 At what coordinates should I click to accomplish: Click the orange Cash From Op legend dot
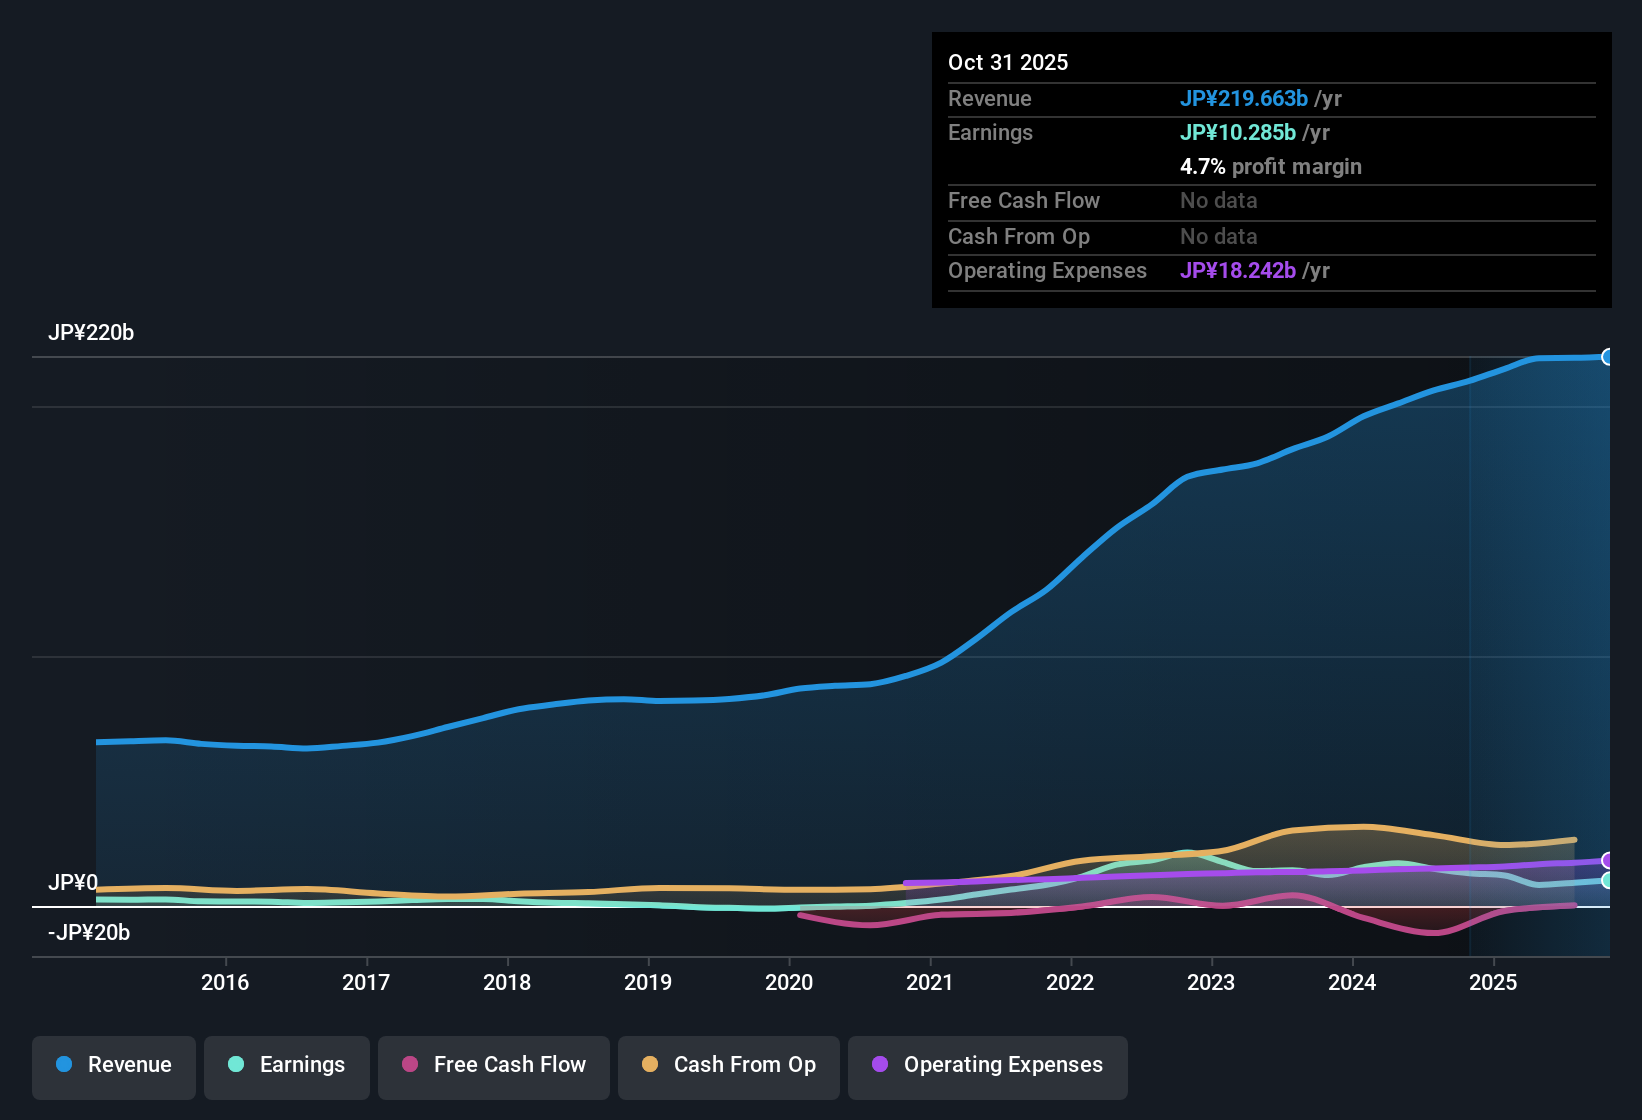point(650,1065)
